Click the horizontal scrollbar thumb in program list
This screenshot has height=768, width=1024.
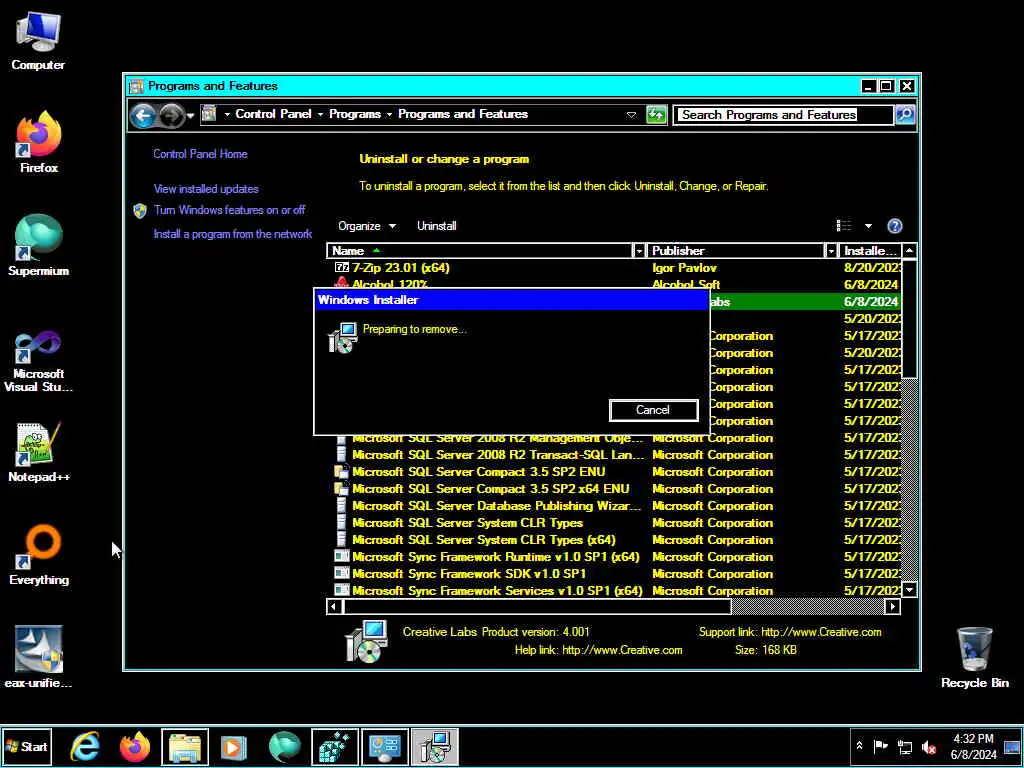(537, 607)
